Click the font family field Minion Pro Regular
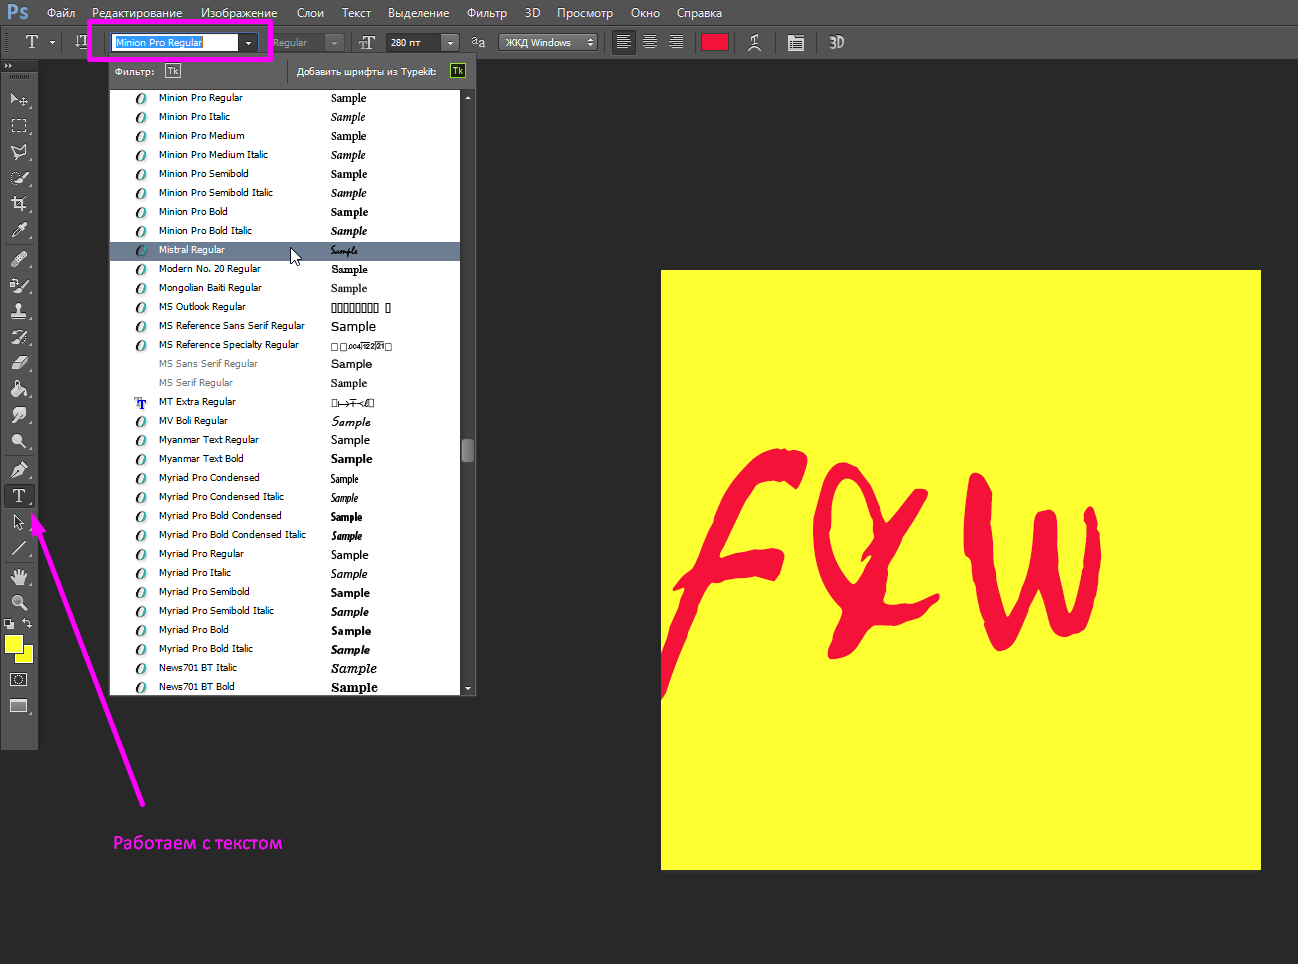1298x964 pixels. [175, 42]
